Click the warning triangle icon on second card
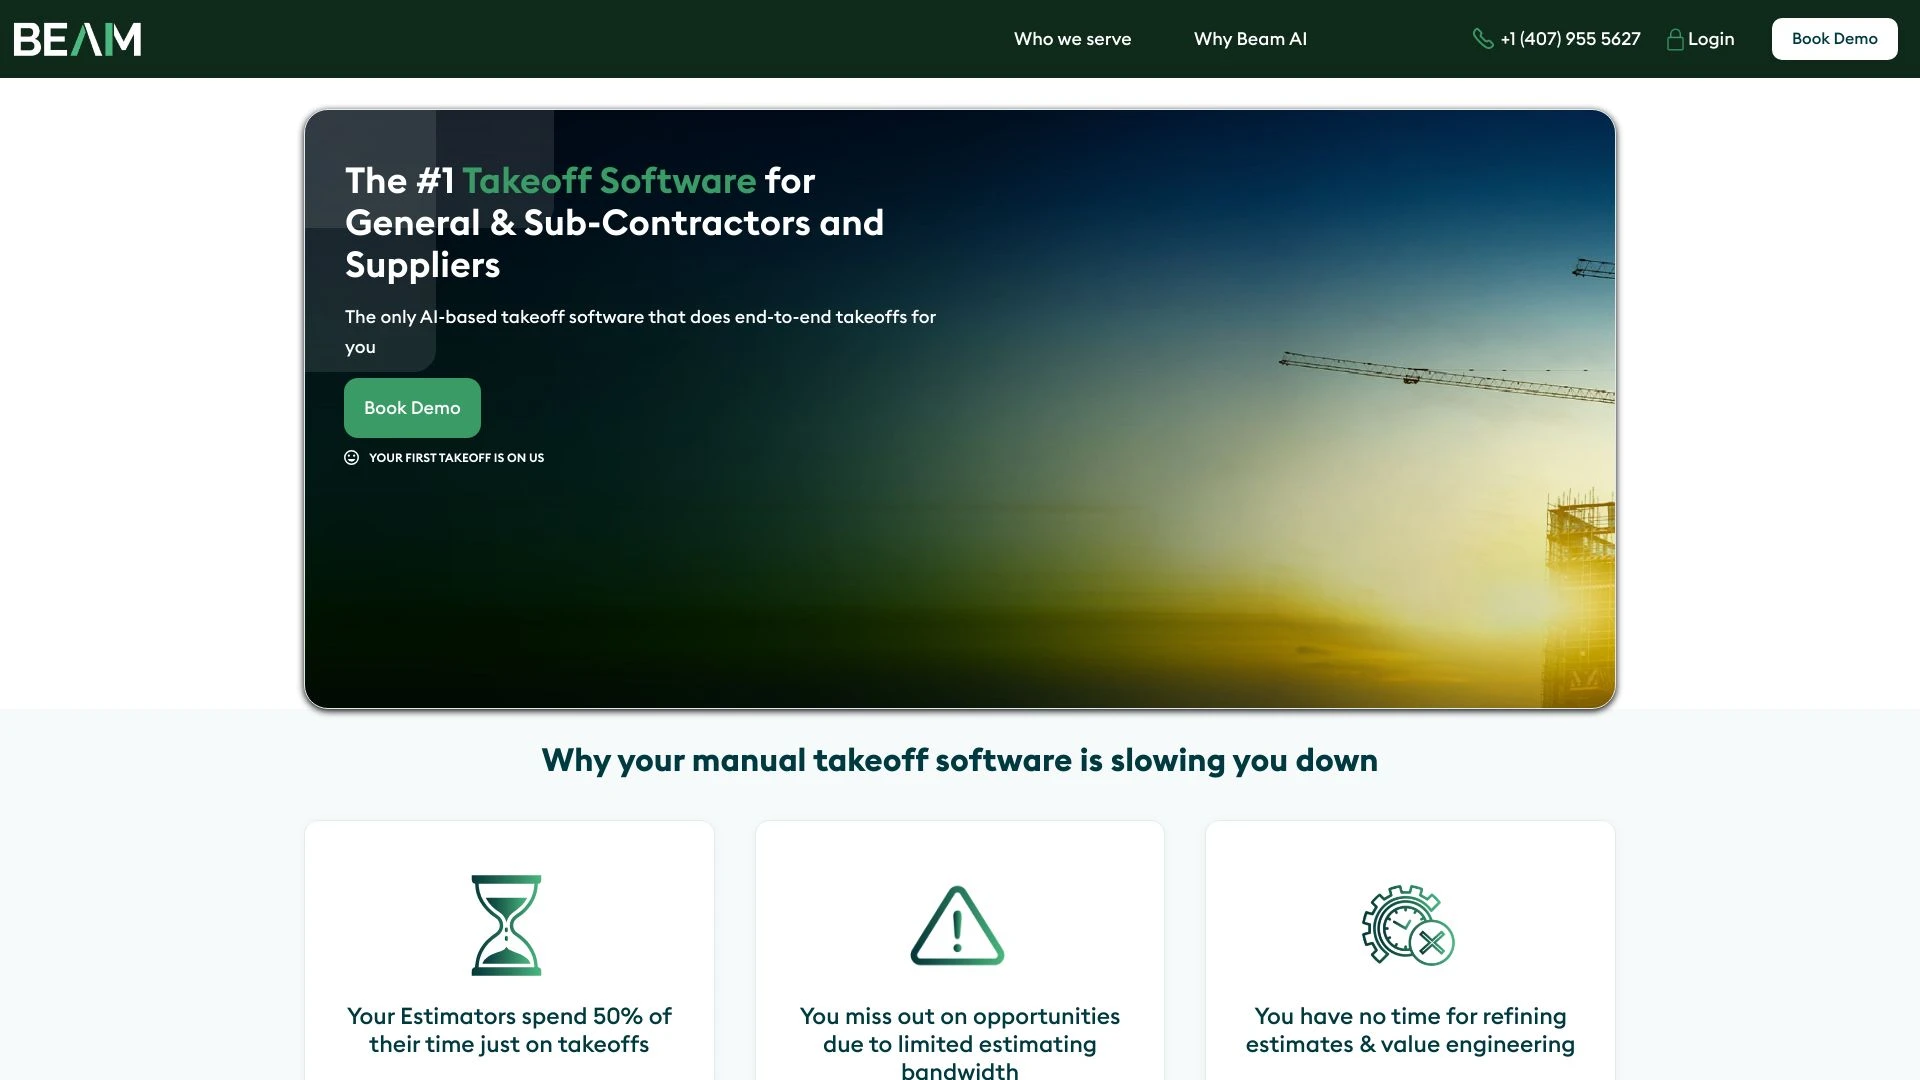1920x1080 pixels. click(x=957, y=924)
